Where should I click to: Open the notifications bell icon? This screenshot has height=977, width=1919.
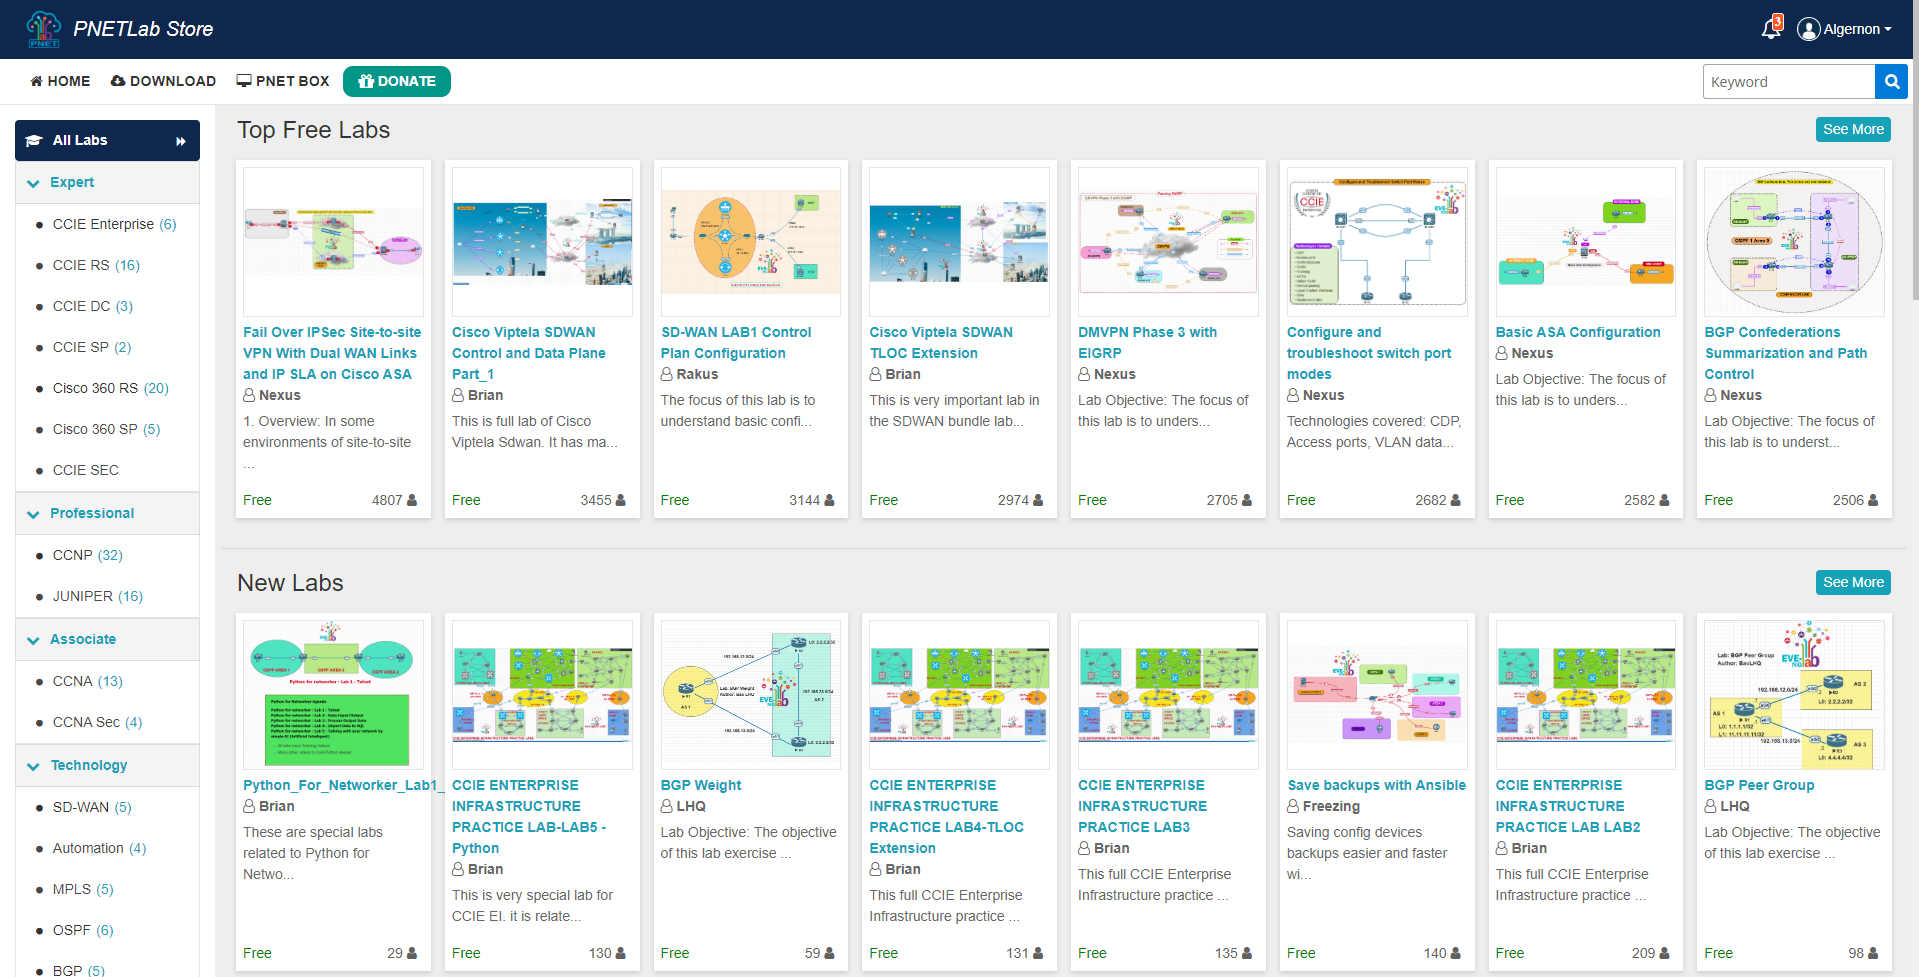coord(1771,28)
